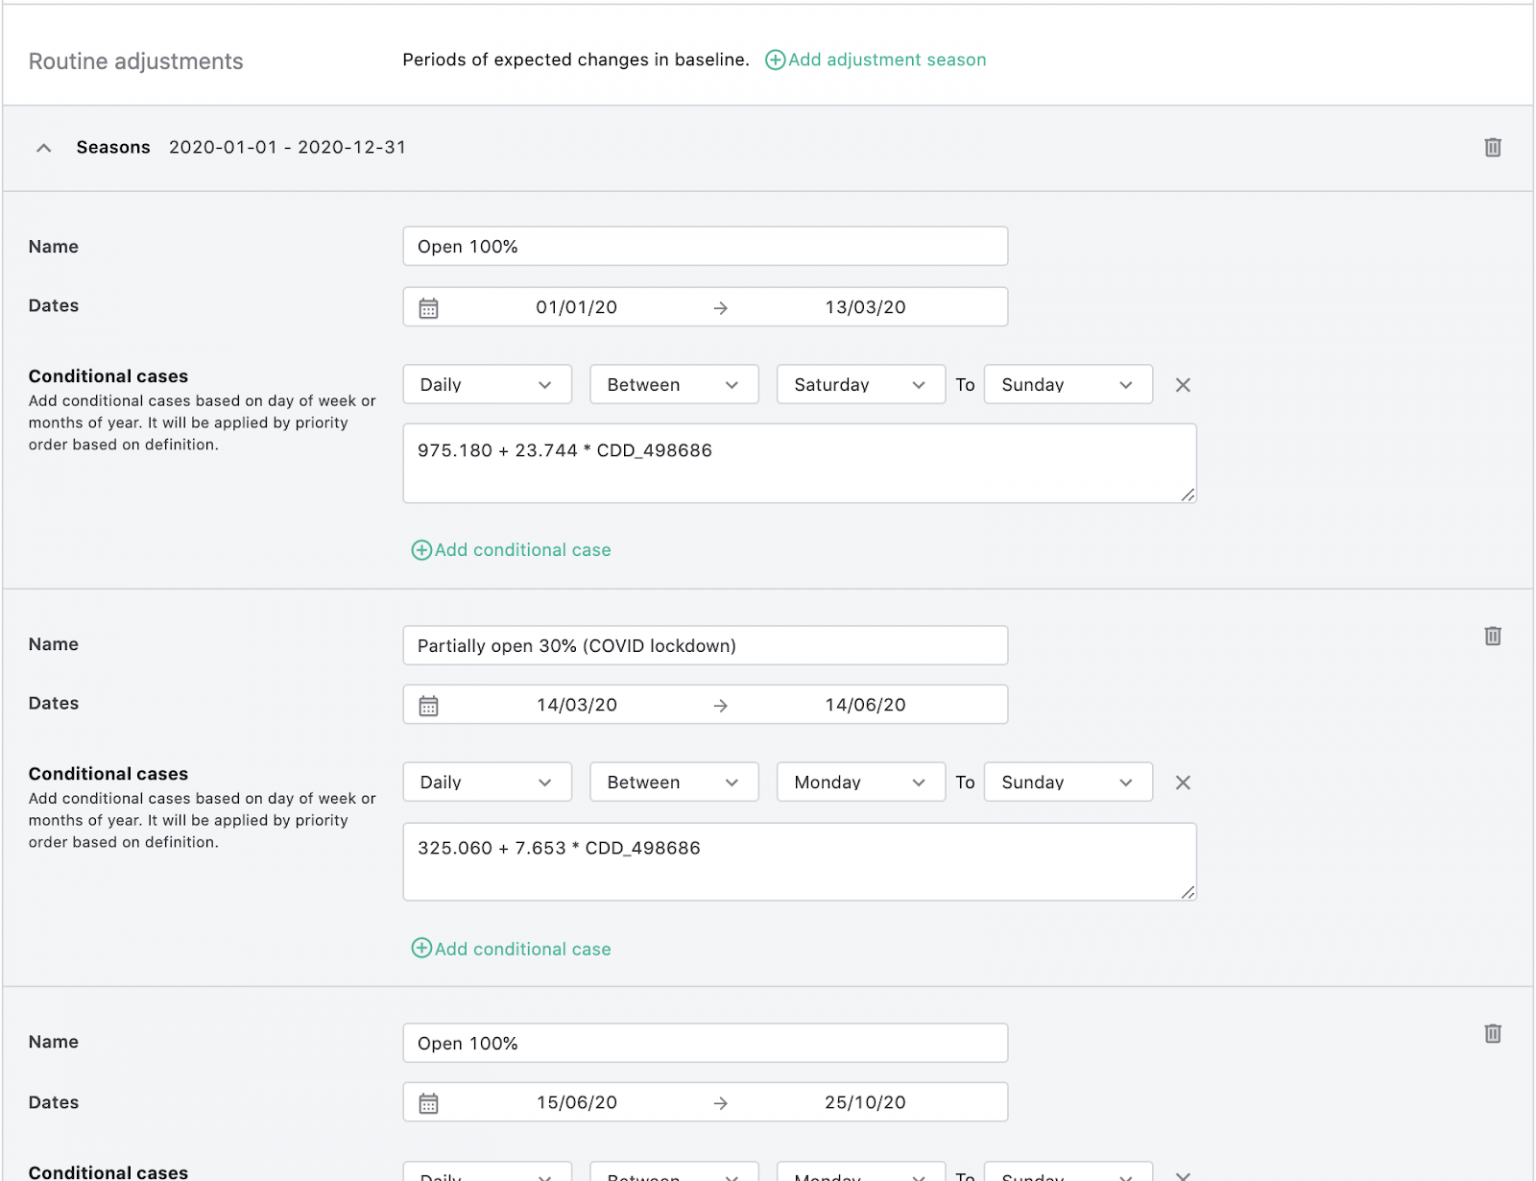1536x1181 pixels.
Task: Open the Saturday start-day dropdown
Action: (860, 385)
